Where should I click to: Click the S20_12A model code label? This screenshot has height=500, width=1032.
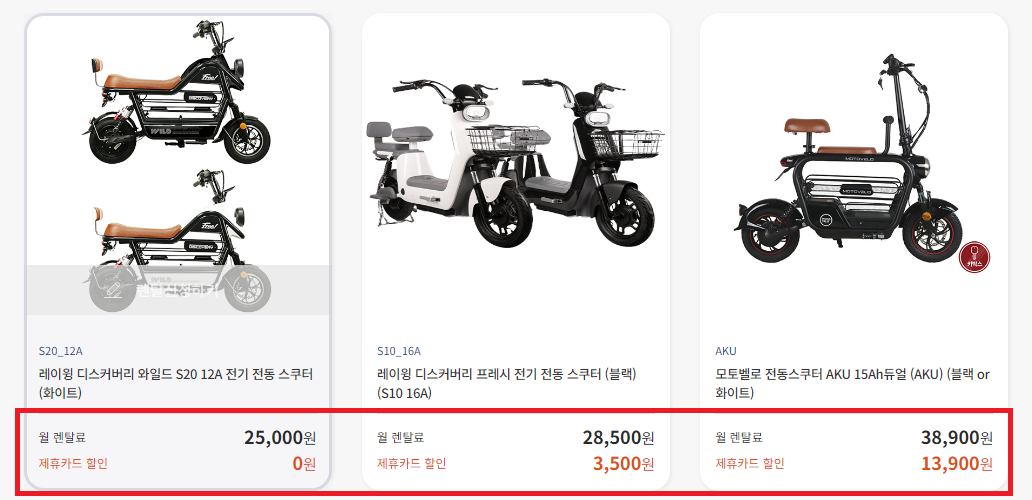(61, 351)
